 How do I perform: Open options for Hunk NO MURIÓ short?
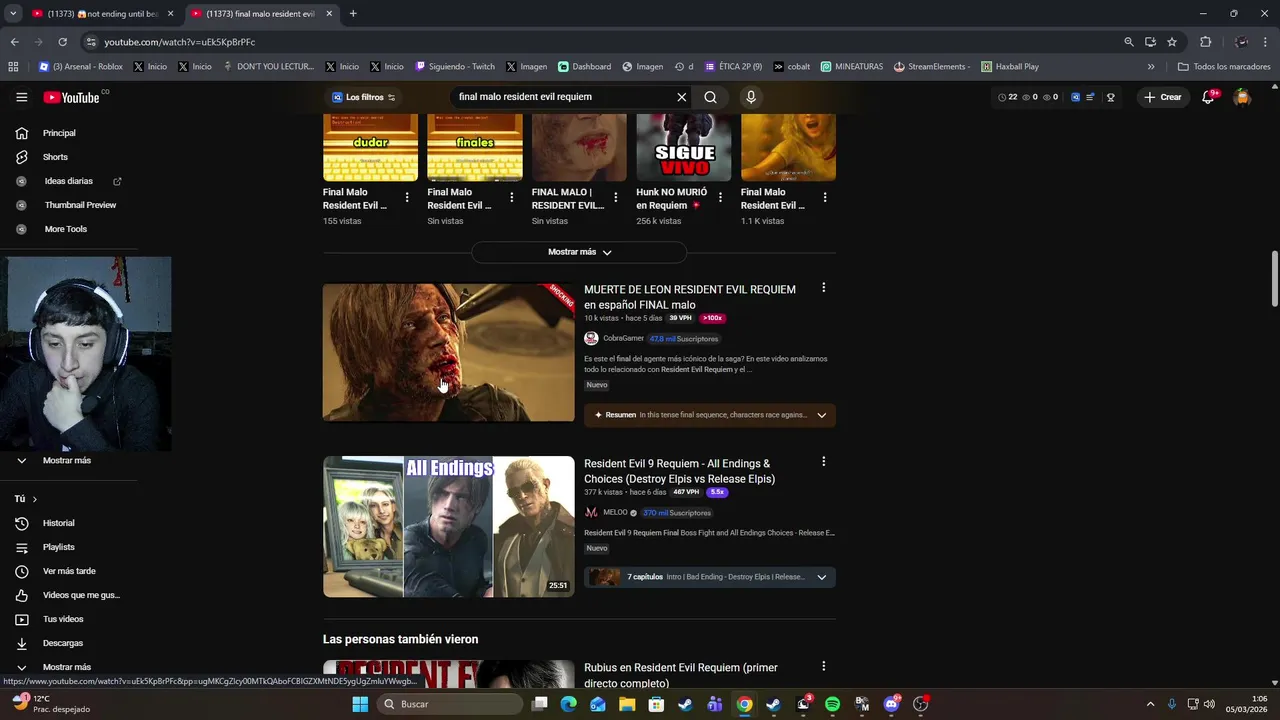pos(720,198)
